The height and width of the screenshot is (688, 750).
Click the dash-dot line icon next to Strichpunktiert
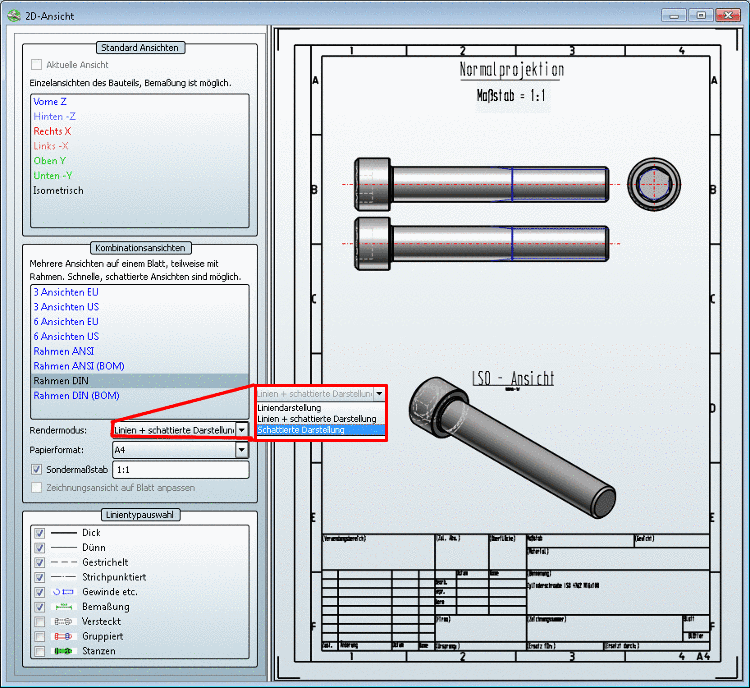click(x=64, y=577)
